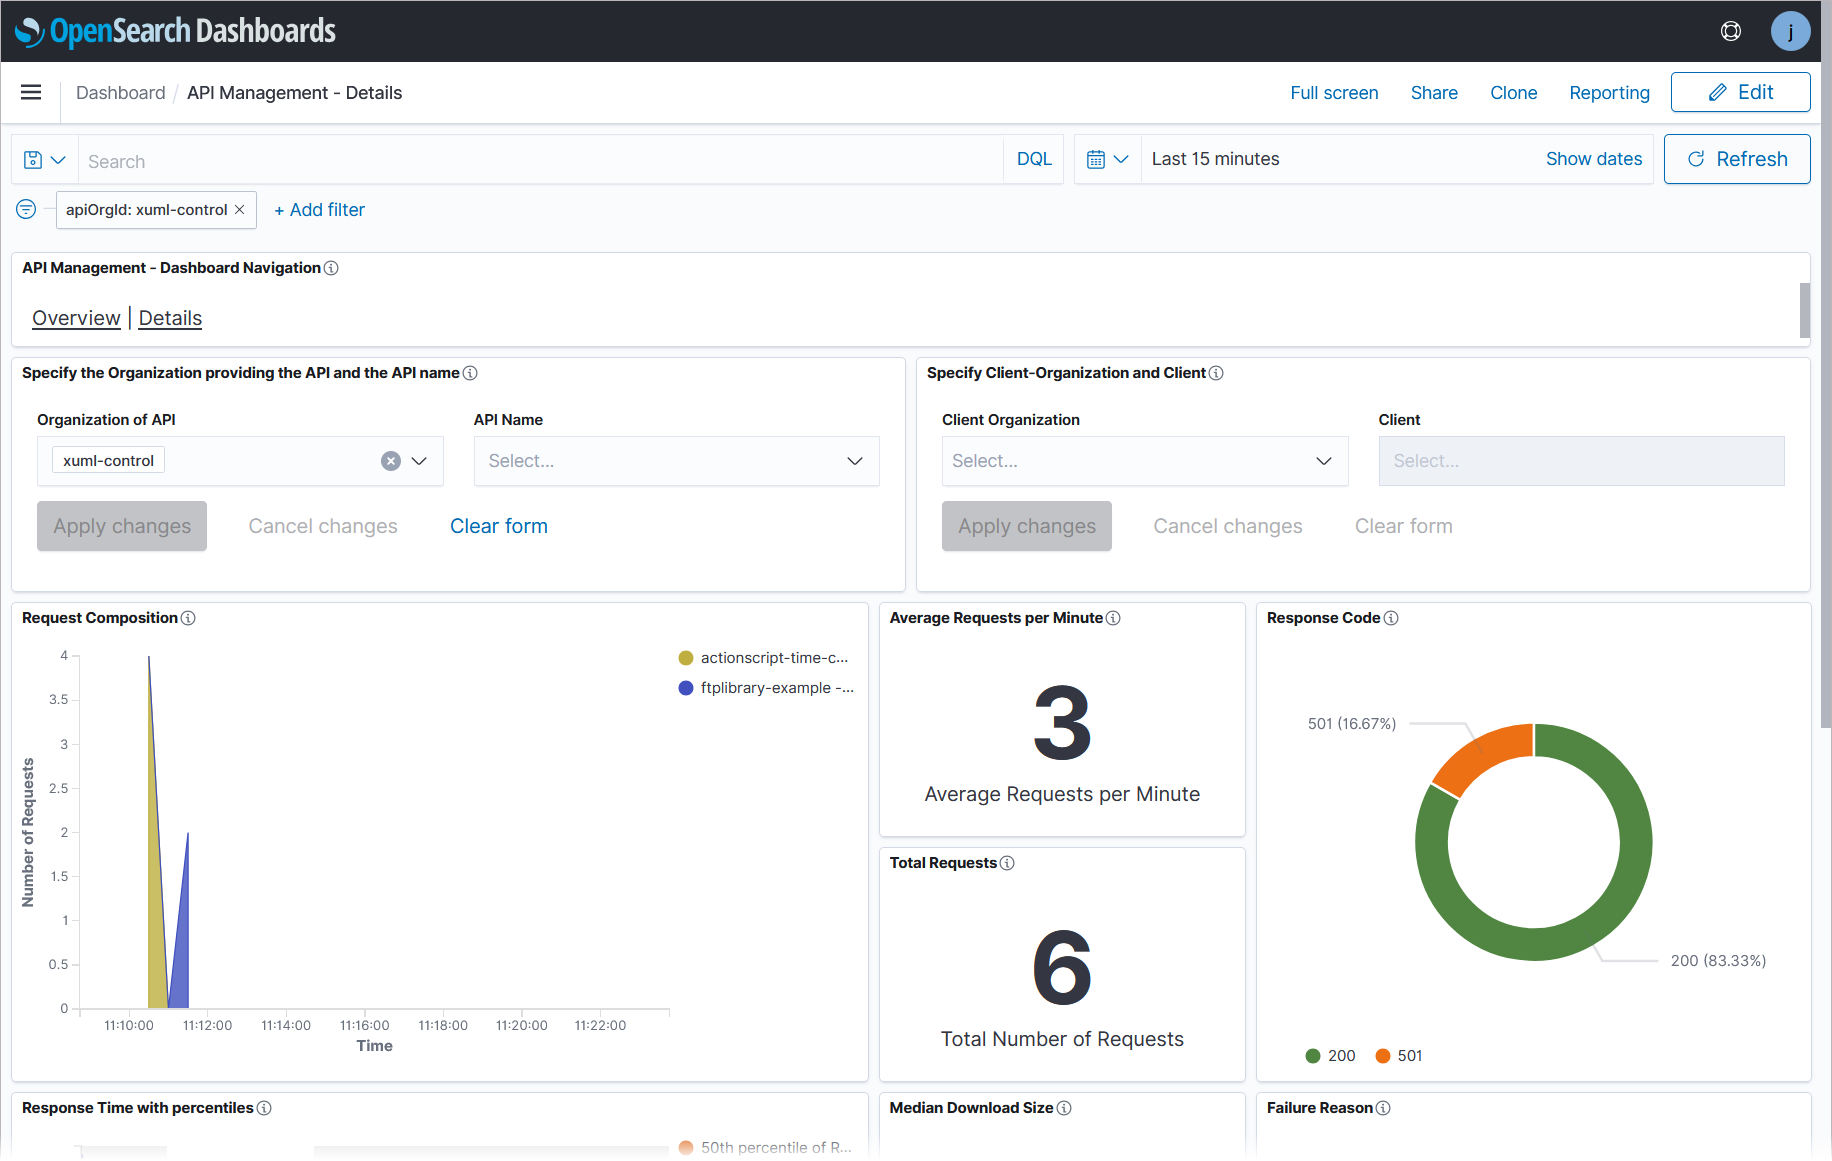This screenshot has width=1832, height=1161.
Task: Open the Share menu
Action: (1433, 93)
